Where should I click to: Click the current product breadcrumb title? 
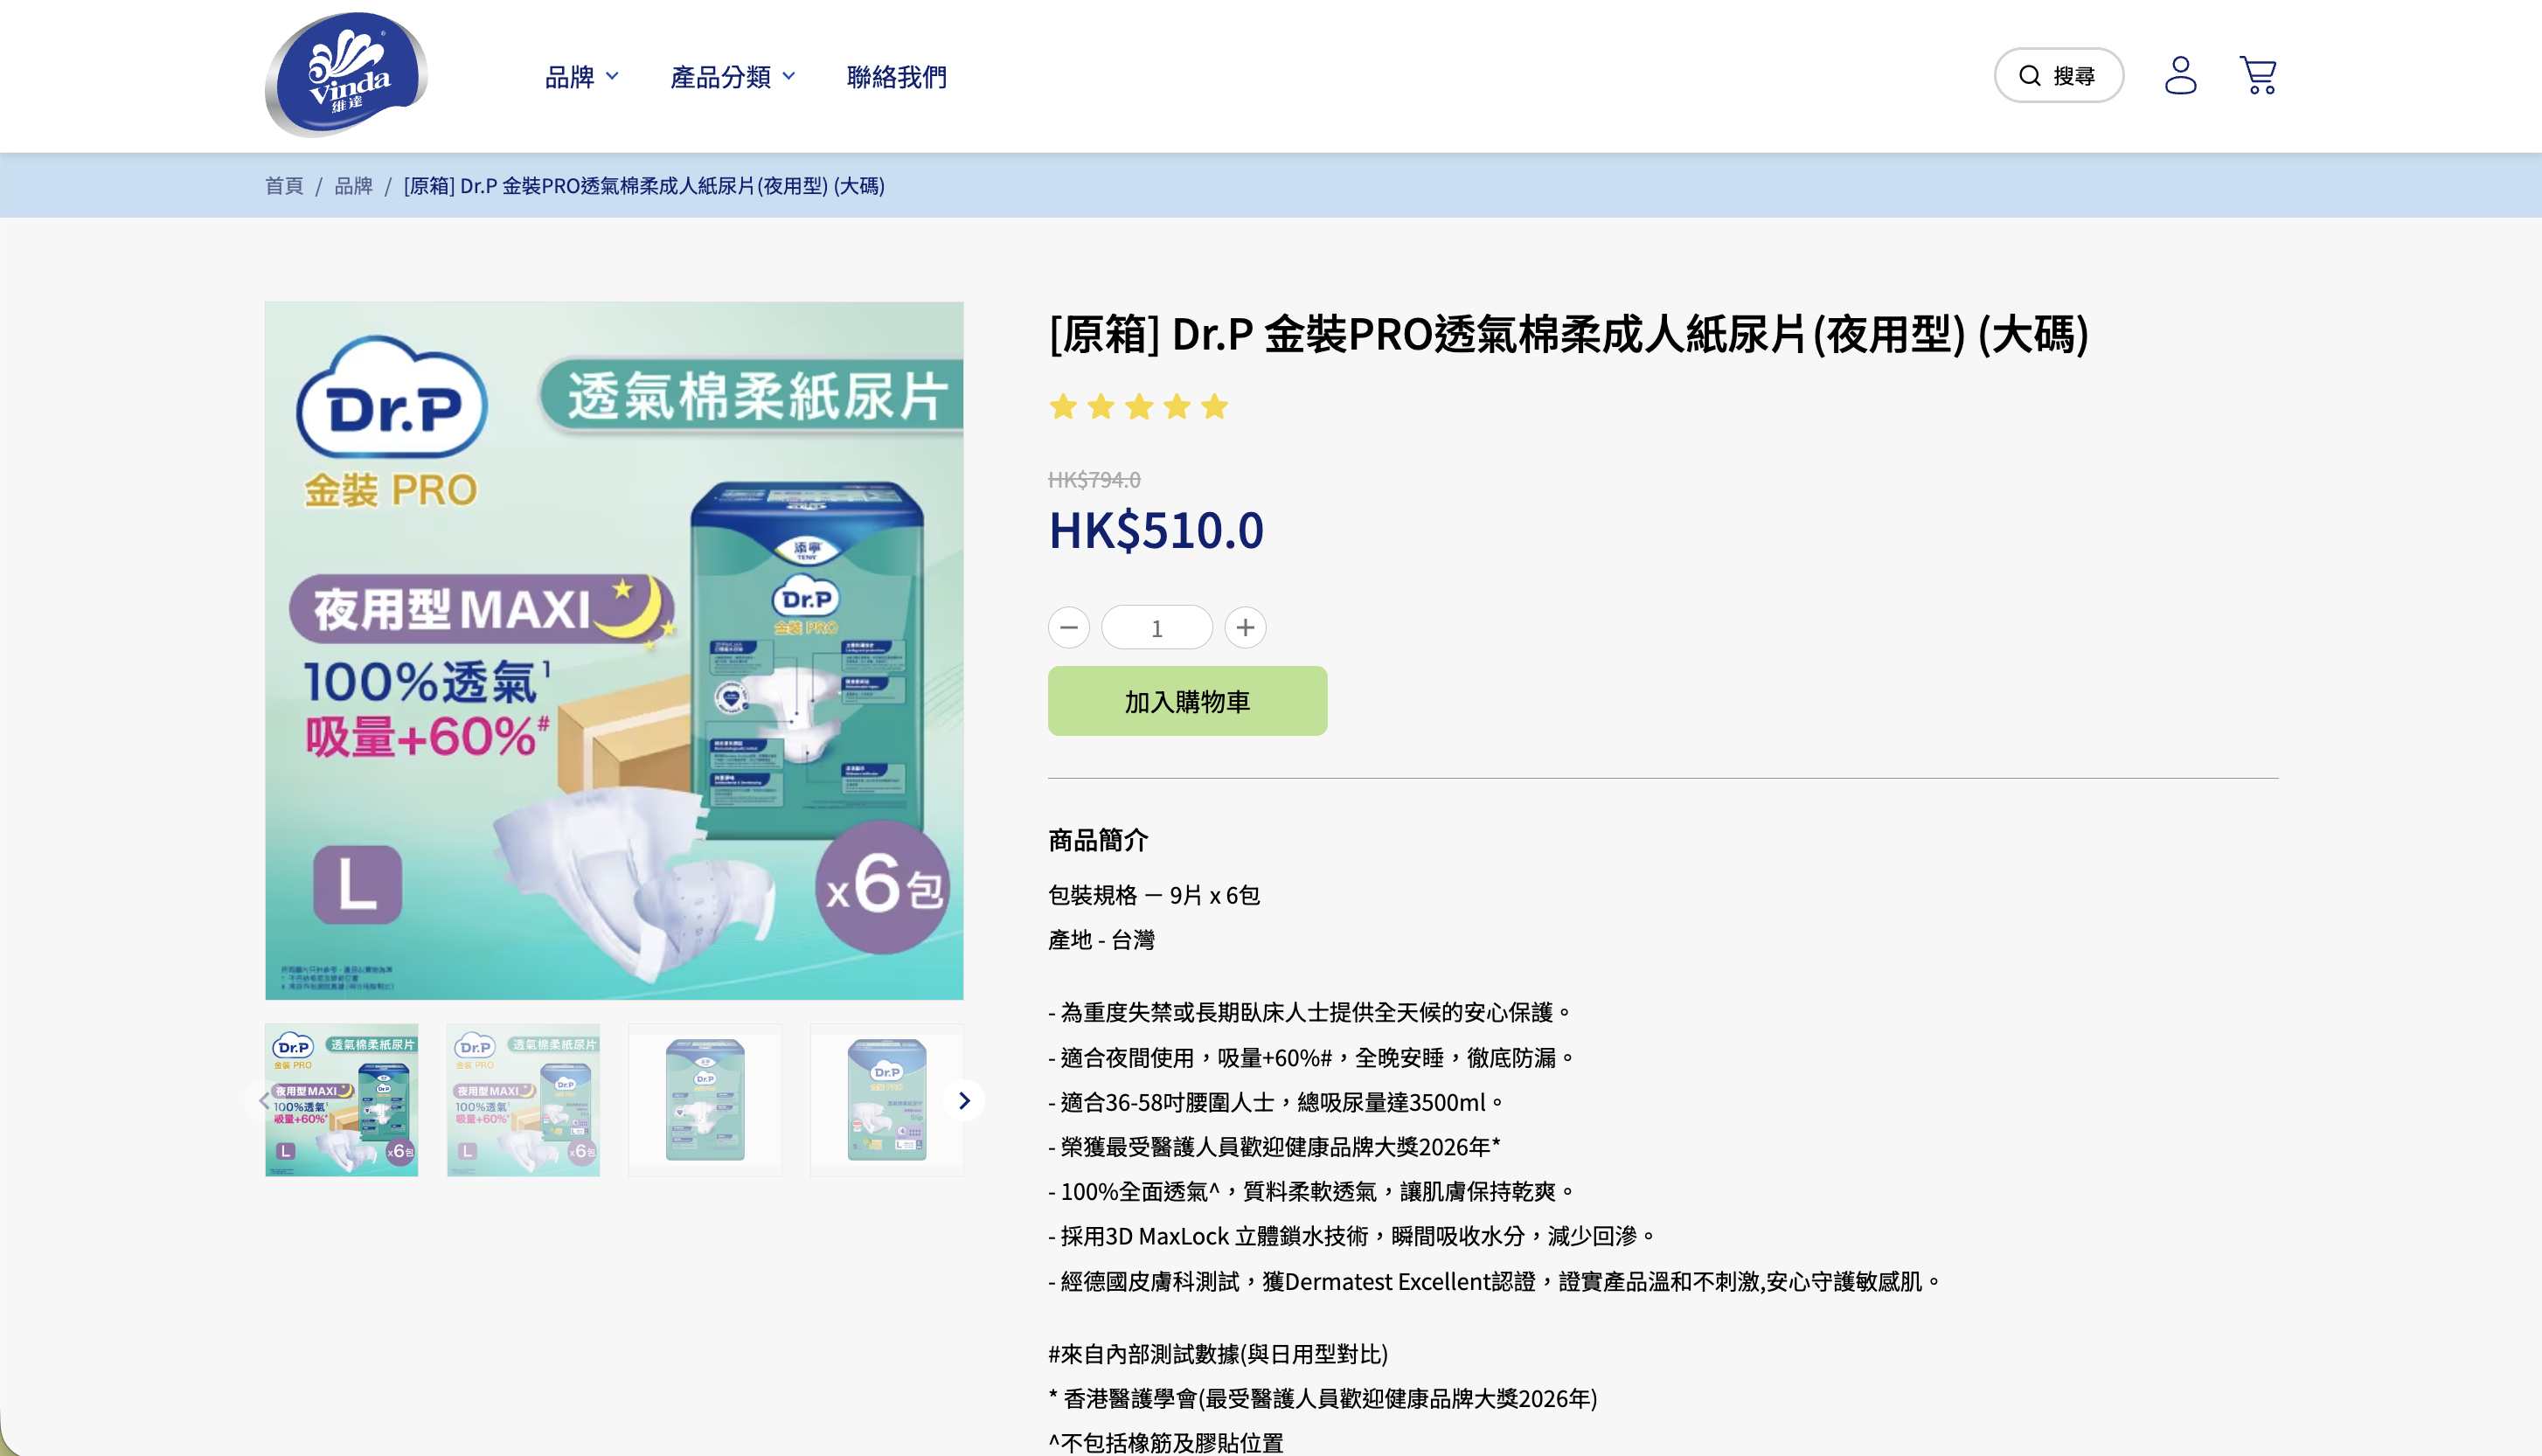click(x=644, y=185)
